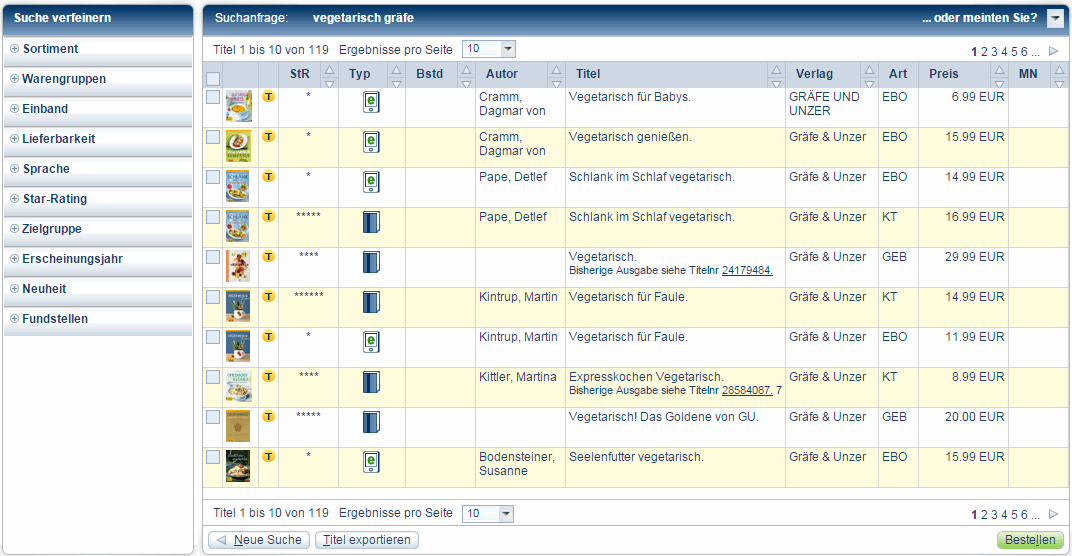Image resolution: width=1072 pixels, height=556 pixels.
Task: Open title number link 24179484
Action: [747, 270]
